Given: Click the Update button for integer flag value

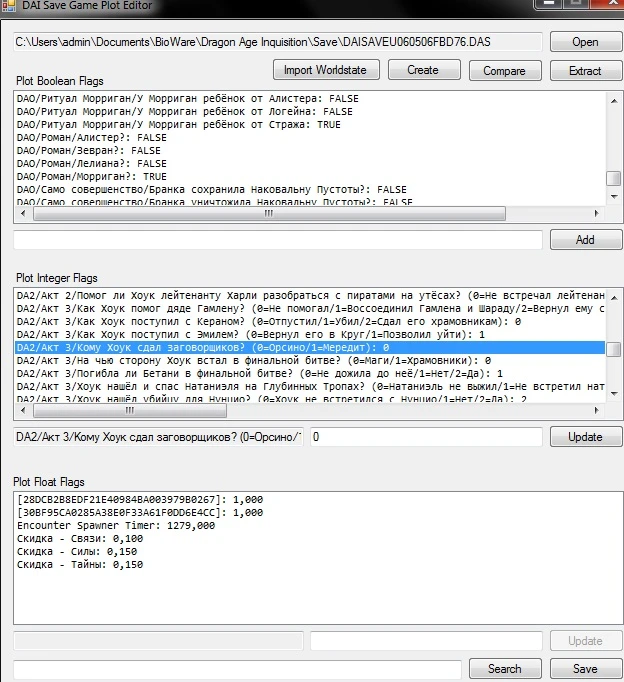Looking at the screenshot, I should point(586,437).
